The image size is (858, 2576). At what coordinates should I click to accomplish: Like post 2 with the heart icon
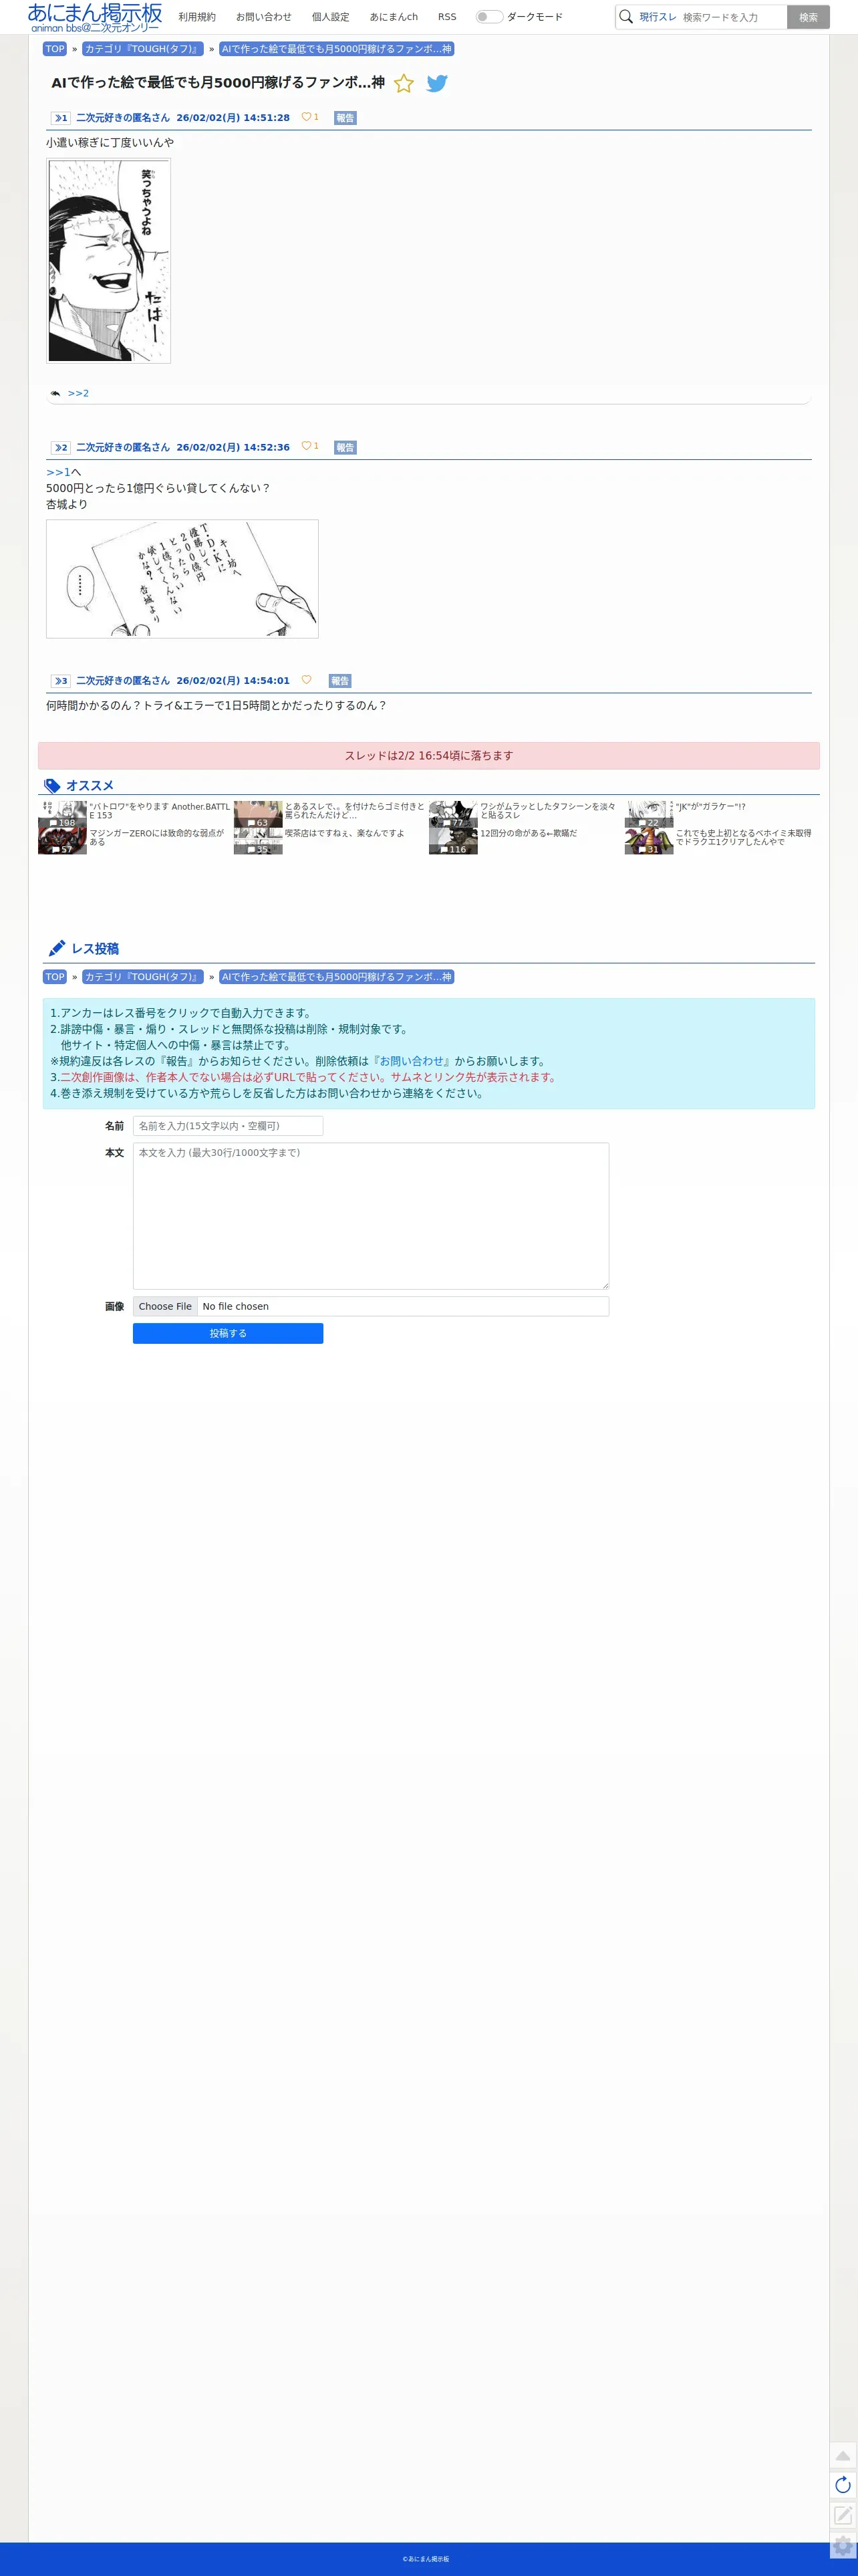click(x=306, y=446)
